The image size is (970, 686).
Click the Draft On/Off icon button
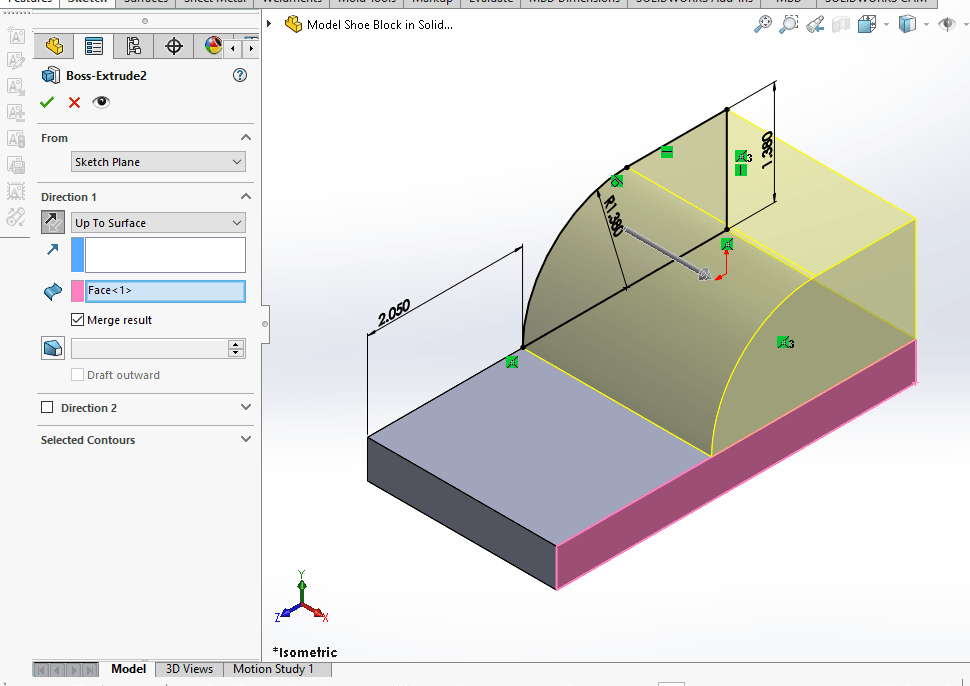pos(53,348)
